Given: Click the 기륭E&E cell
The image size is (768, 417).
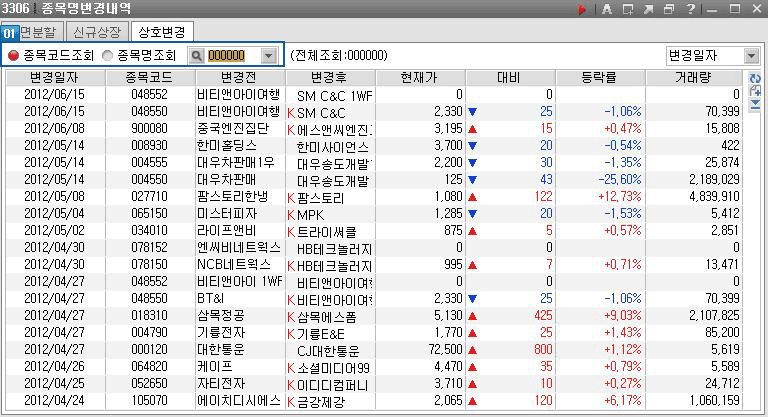Looking at the screenshot, I should [330, 333].
